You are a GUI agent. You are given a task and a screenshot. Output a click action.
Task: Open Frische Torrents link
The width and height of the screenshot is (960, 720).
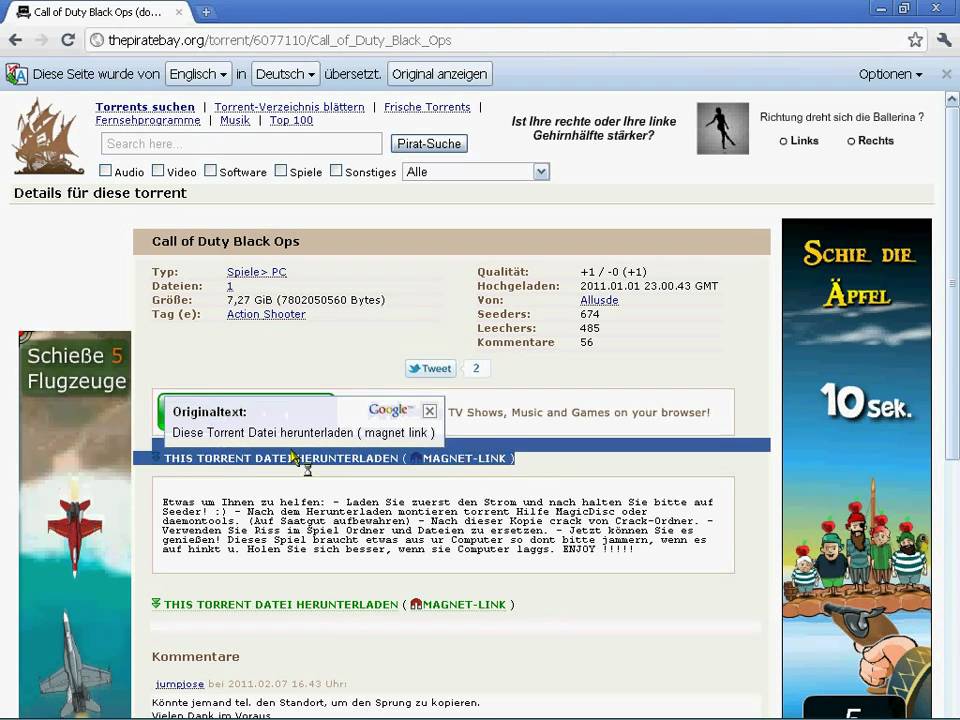pos(427,107)
